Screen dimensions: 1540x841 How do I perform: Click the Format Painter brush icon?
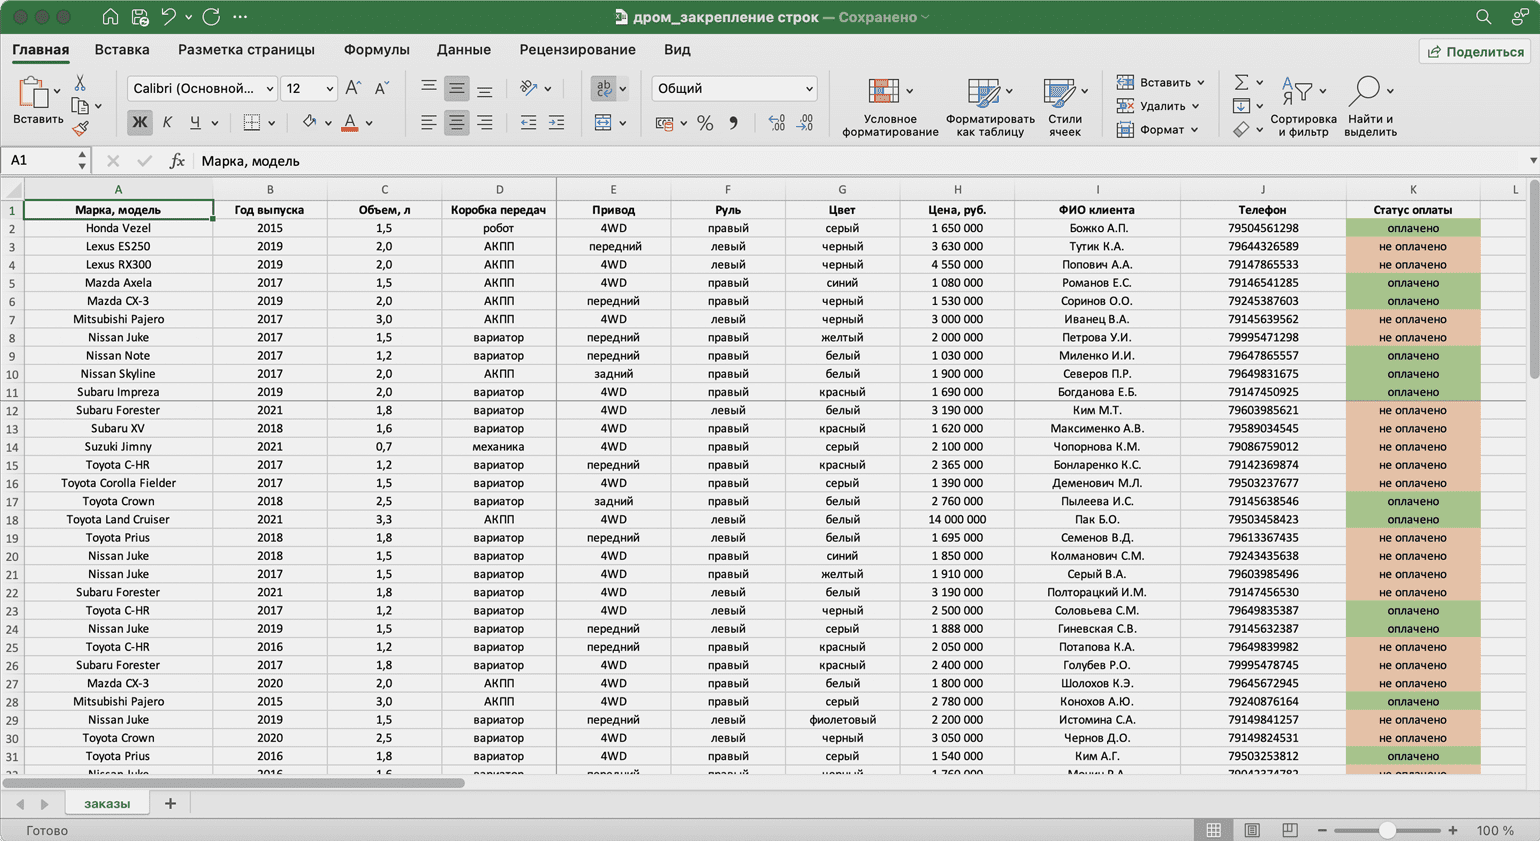click(x=80, y=128)
